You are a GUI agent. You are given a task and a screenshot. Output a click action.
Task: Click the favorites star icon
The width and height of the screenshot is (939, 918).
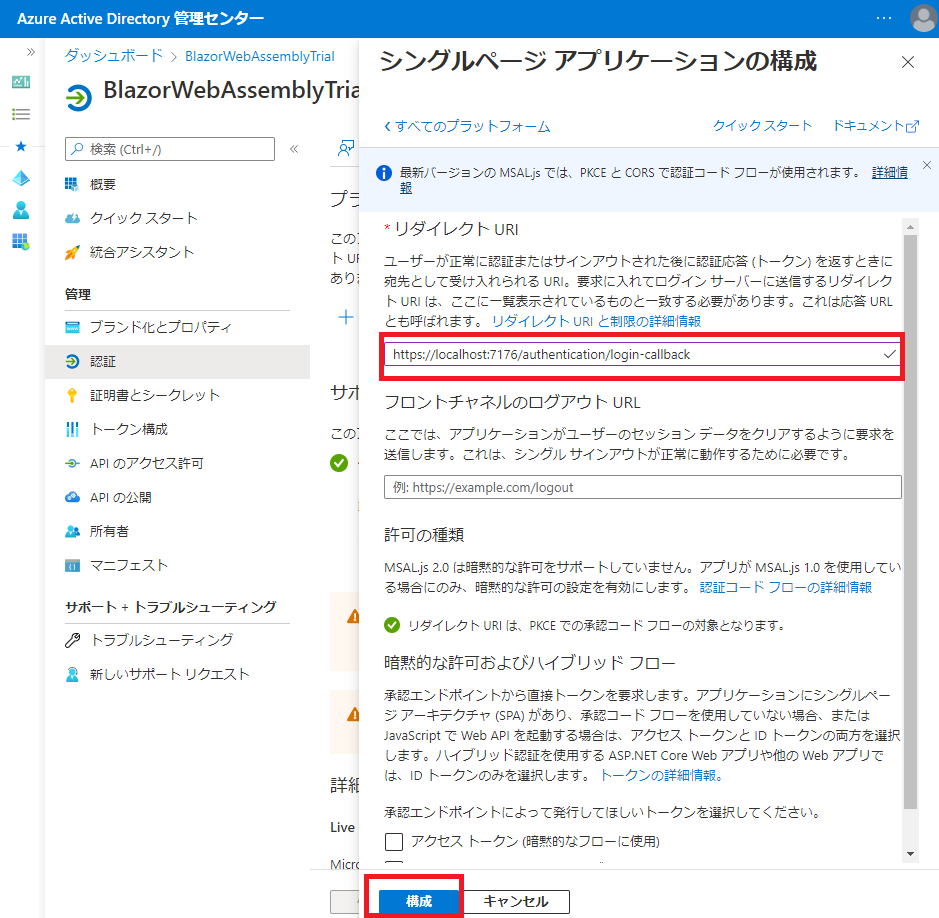pyautogui.click(x=21, y=146)
